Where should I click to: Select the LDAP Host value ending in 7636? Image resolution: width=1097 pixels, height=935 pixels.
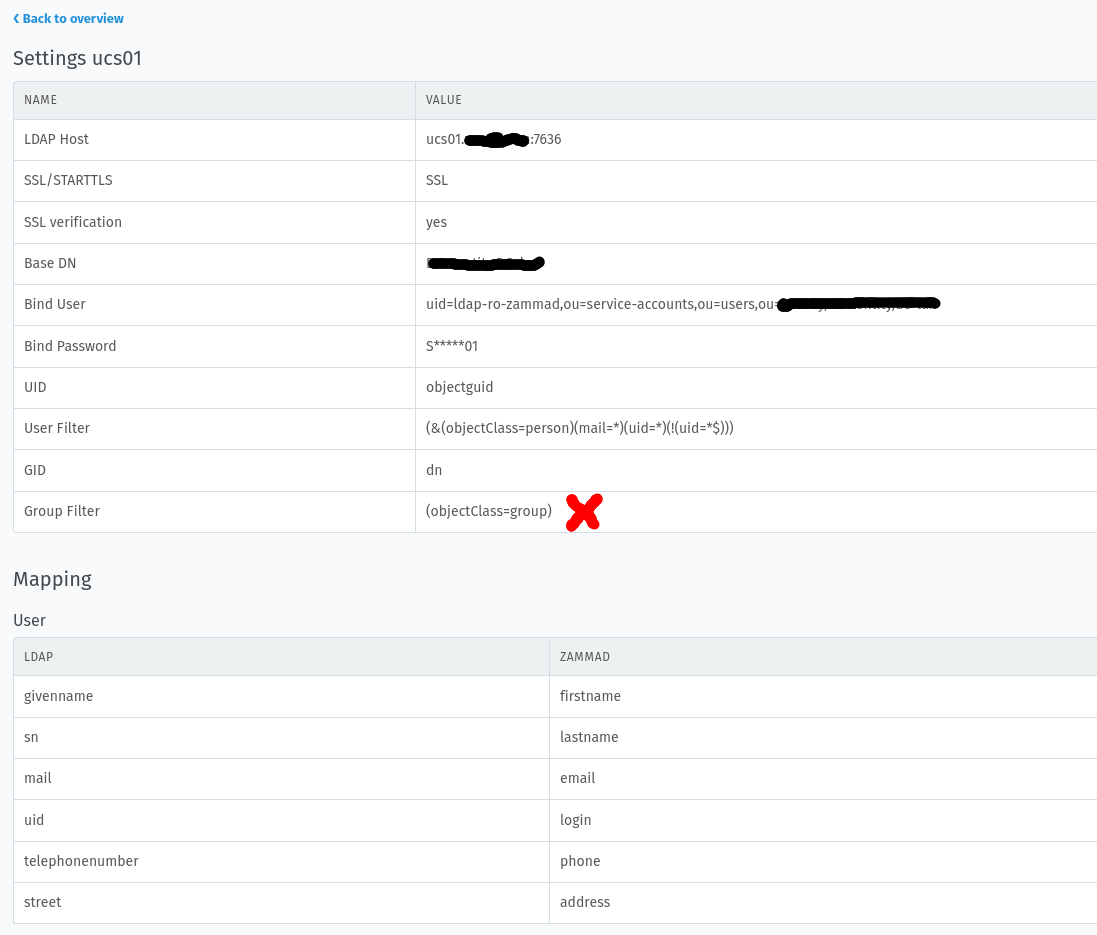click(x=493, y=140)
